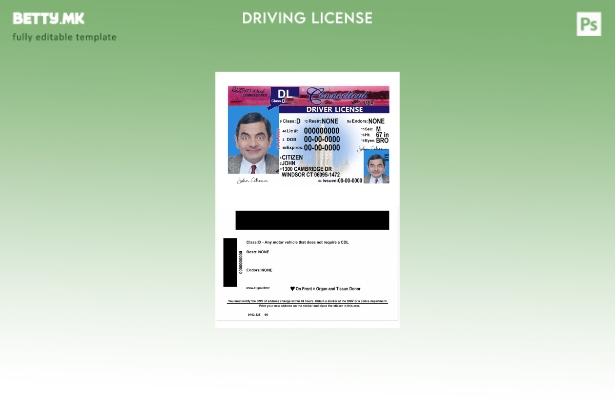
Task: Click the expiration date field
Action: [x=321, y=148]
